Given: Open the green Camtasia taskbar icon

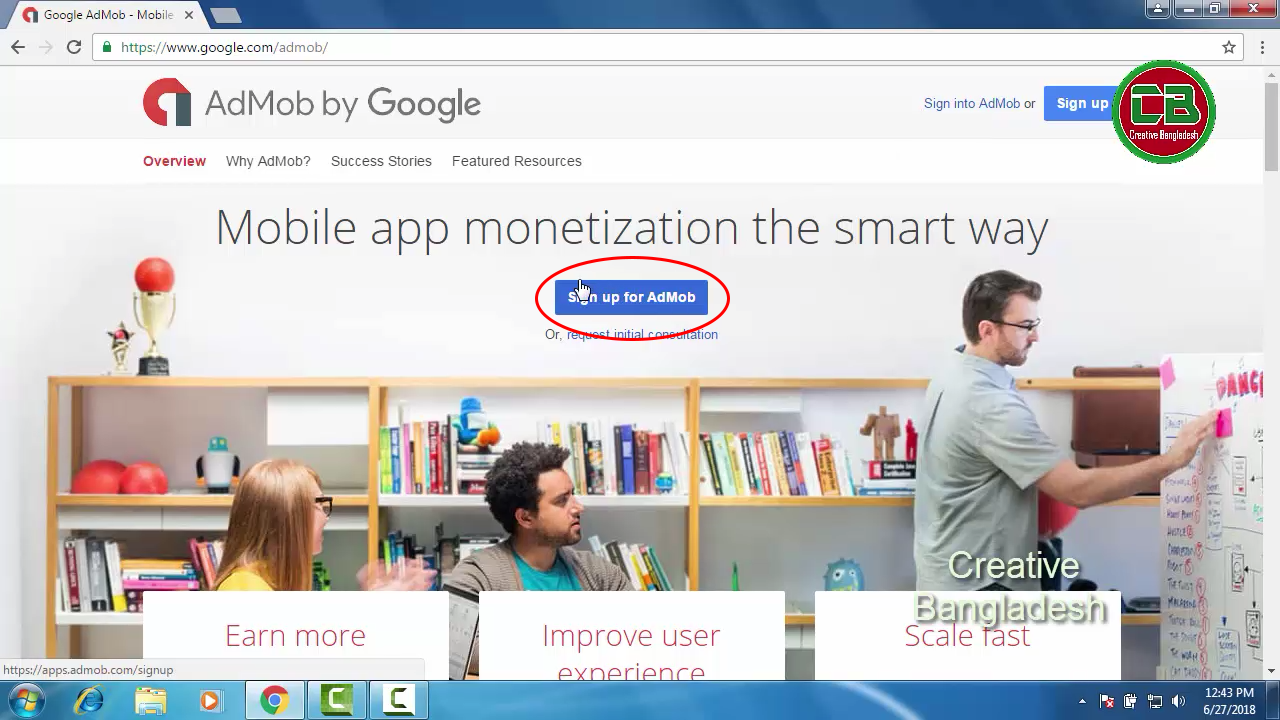Looking at the screenshot, I should tap(336, 701).
